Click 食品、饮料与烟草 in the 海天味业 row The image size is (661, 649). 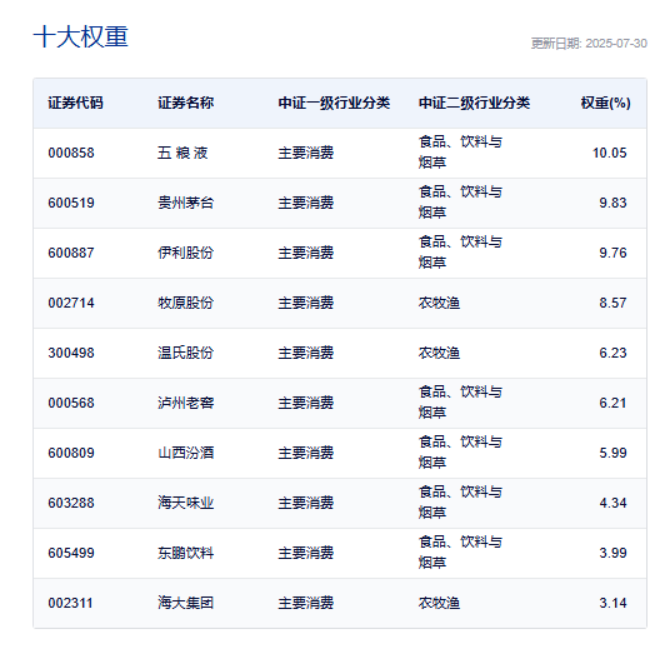460,502
